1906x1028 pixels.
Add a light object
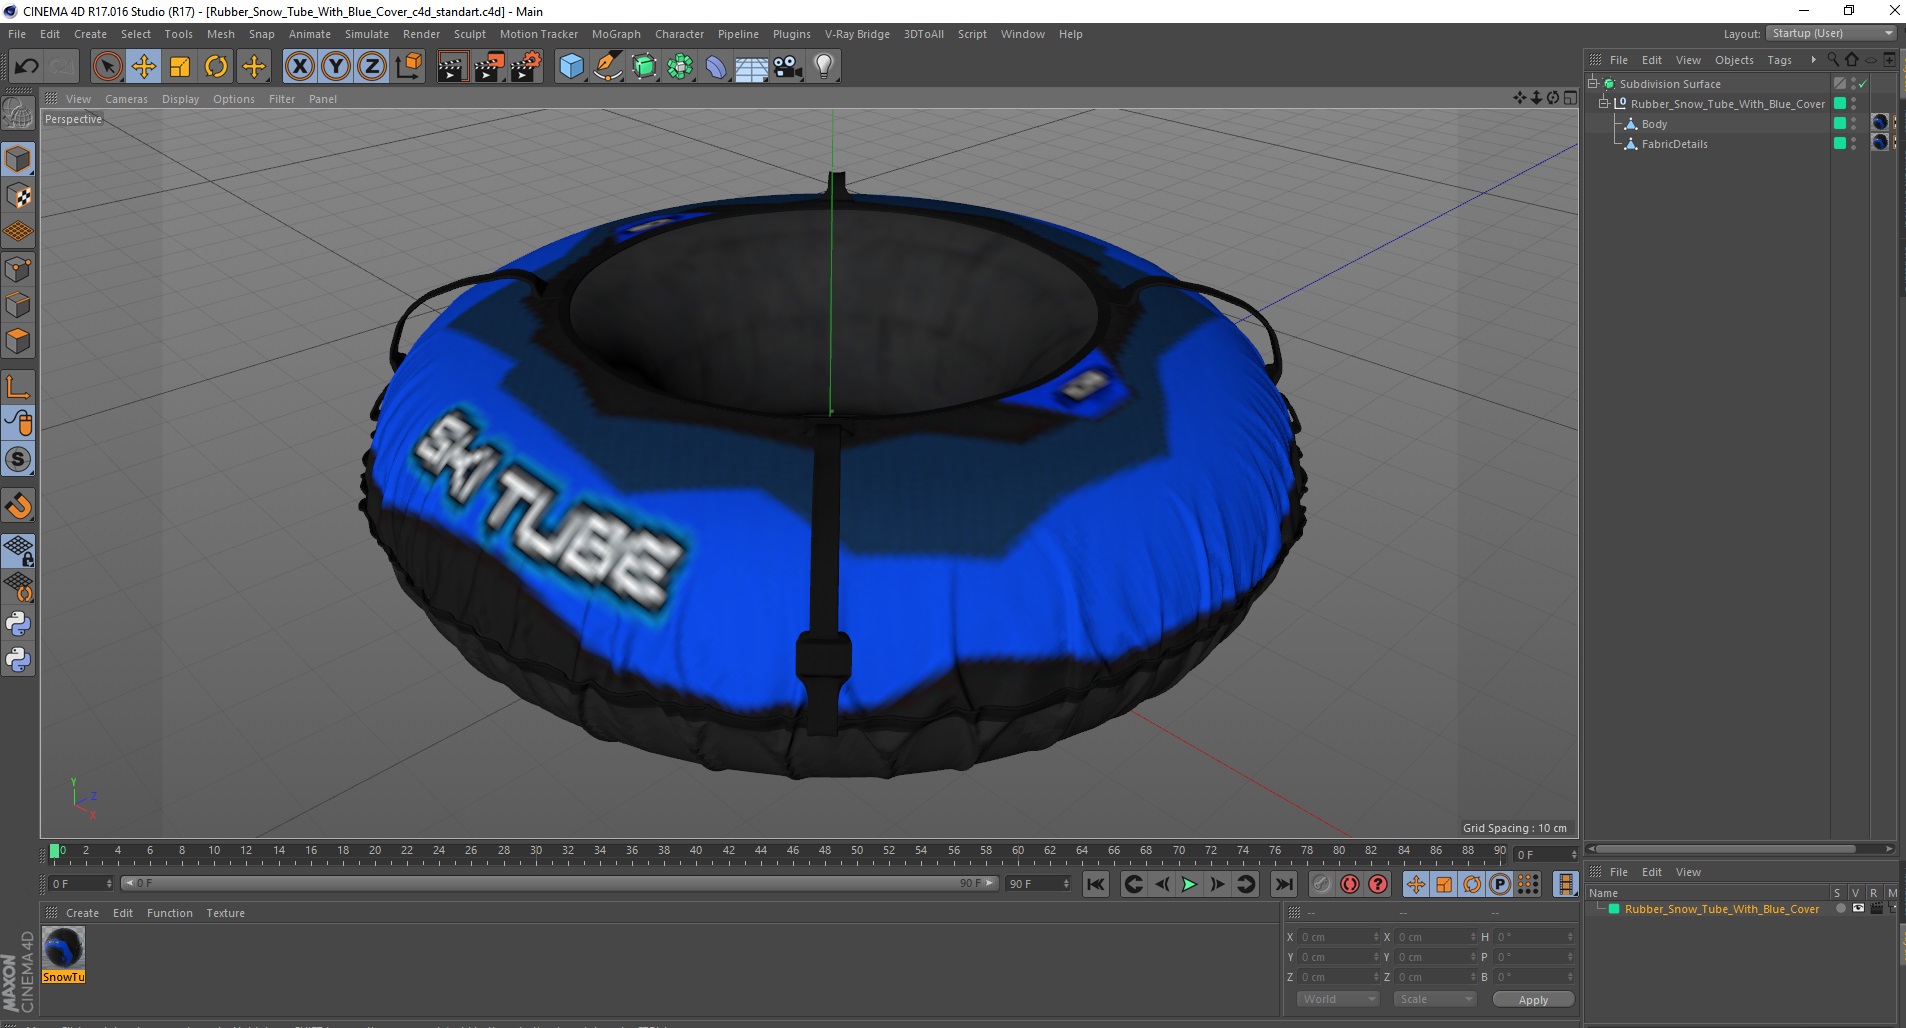coord(824,67)
